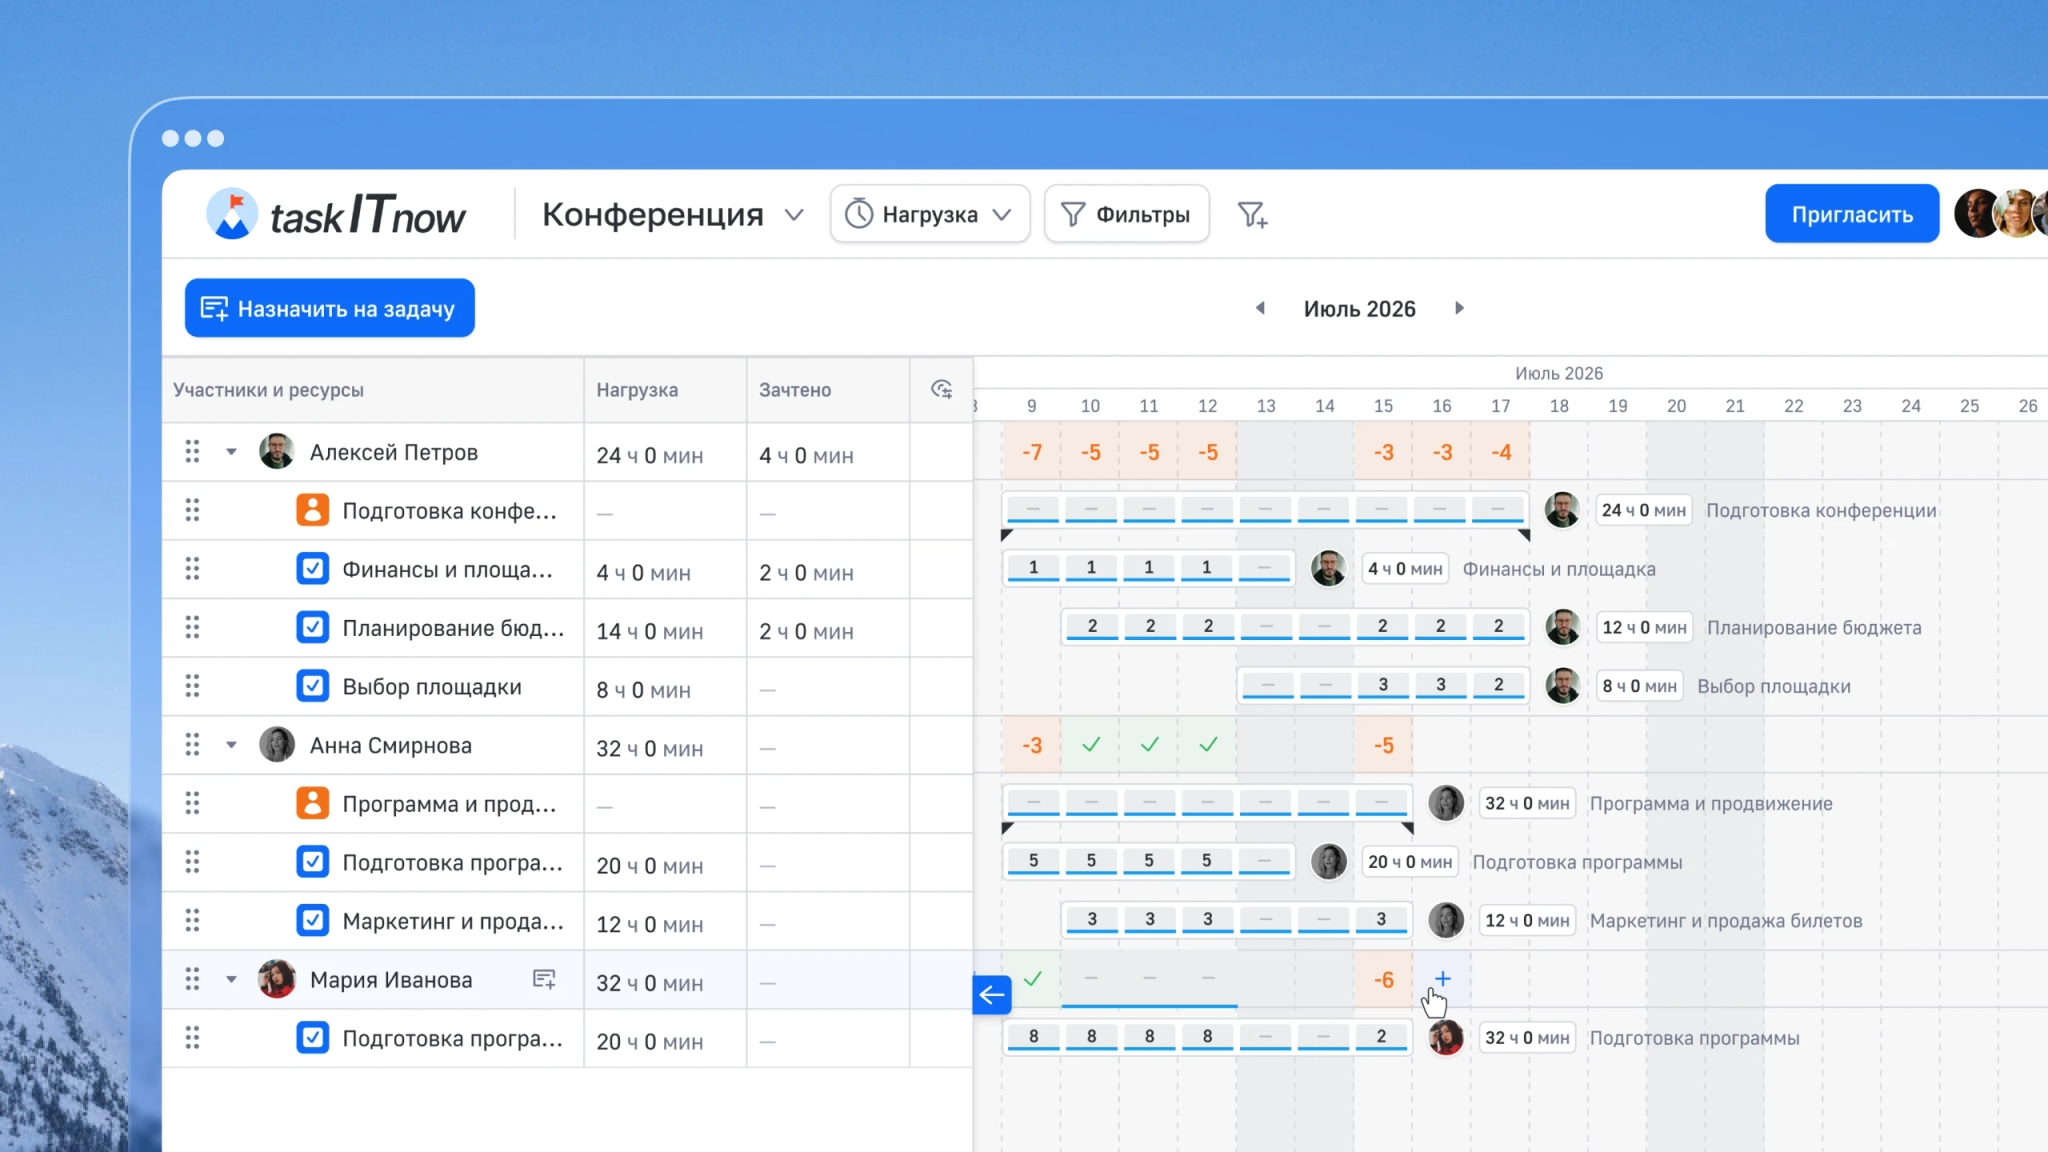
Task: Click drag handle of Анна Смирнова row
Action: (192, 745)
